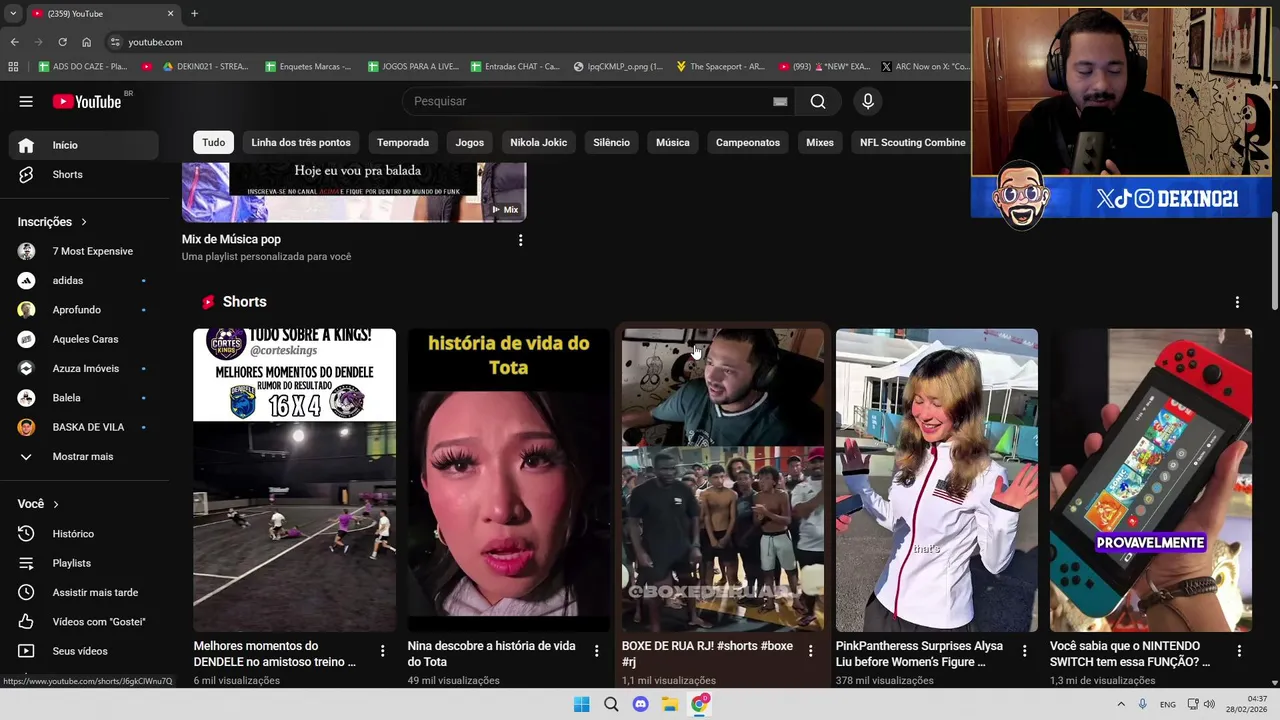Open the Vídeos com "Gostei" icon
The image size is (1280, 720).
click(x=26, y=622)
